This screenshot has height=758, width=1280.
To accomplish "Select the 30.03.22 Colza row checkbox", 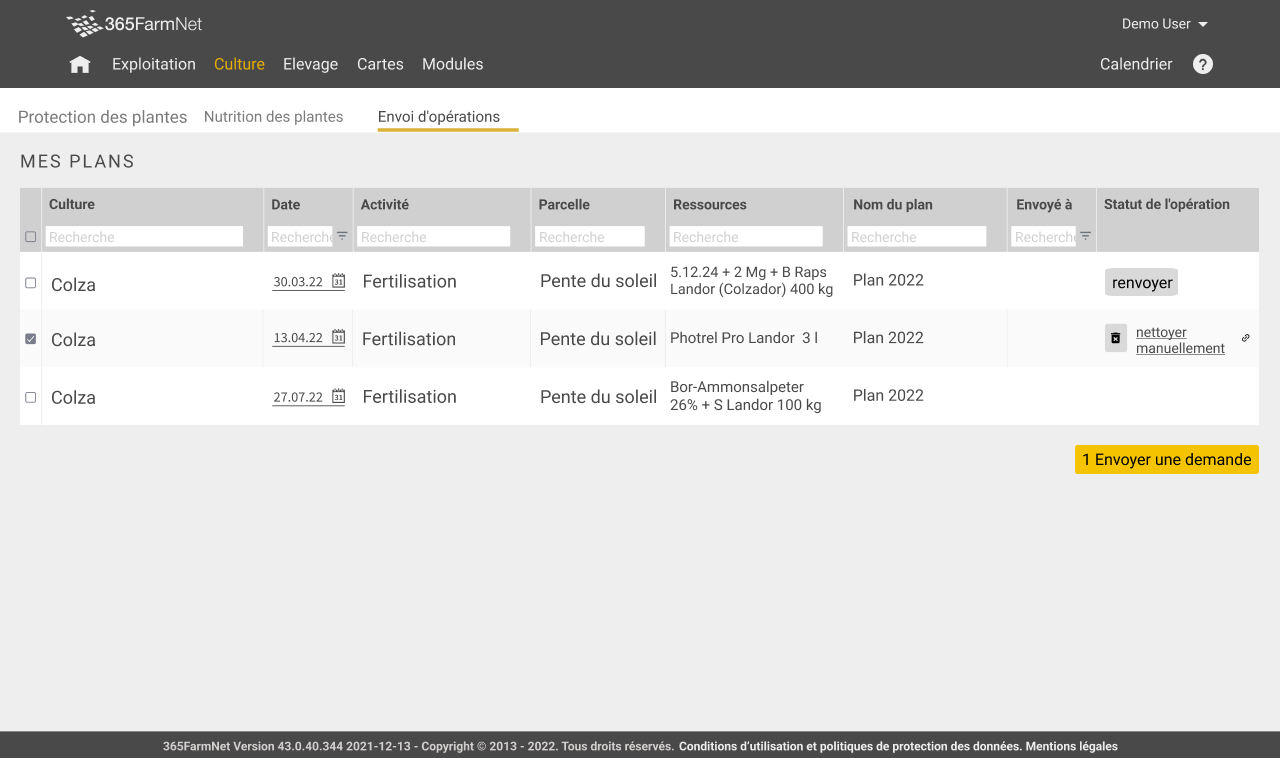I will pyautogui.click(x=30, y=283).
